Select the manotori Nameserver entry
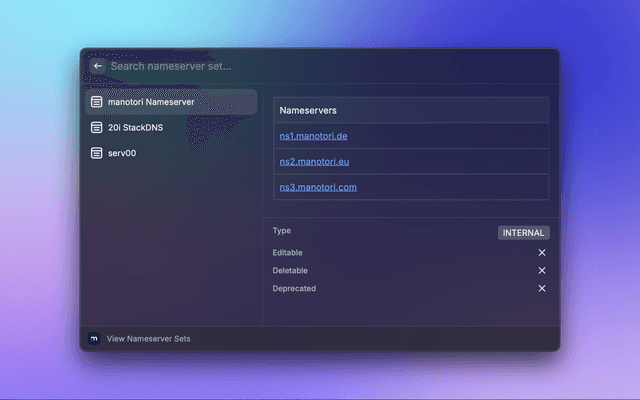Image resolution: width=640 pixels, height=400 pixels. point(151,102)
